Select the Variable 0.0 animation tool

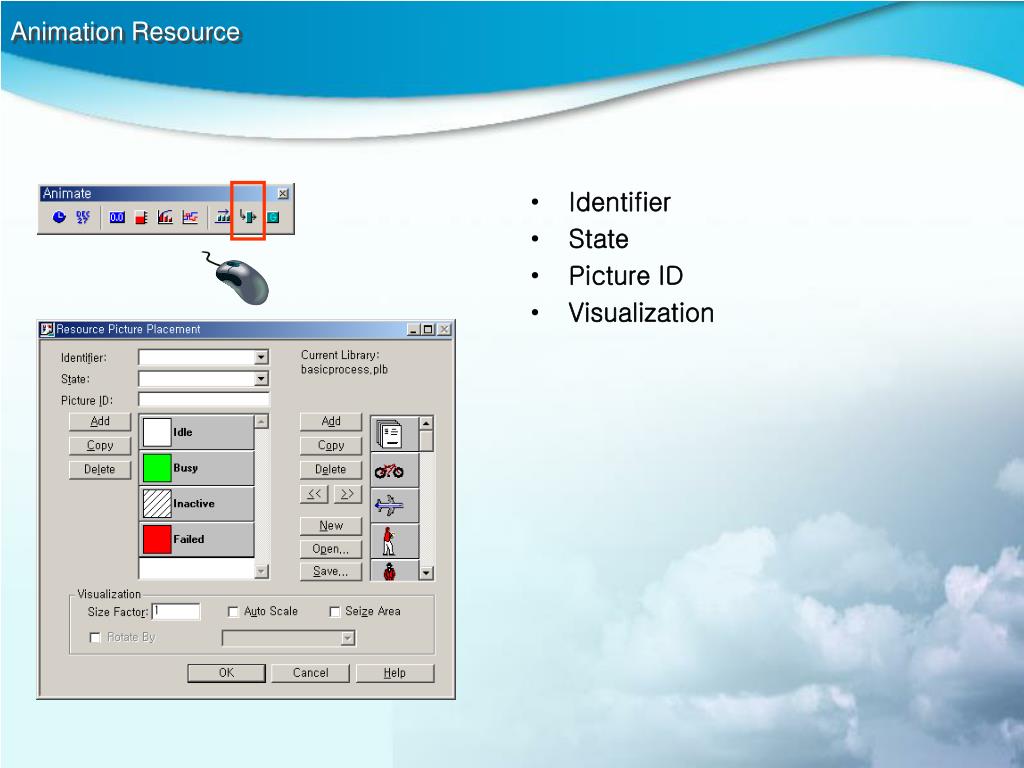(117, 217)
